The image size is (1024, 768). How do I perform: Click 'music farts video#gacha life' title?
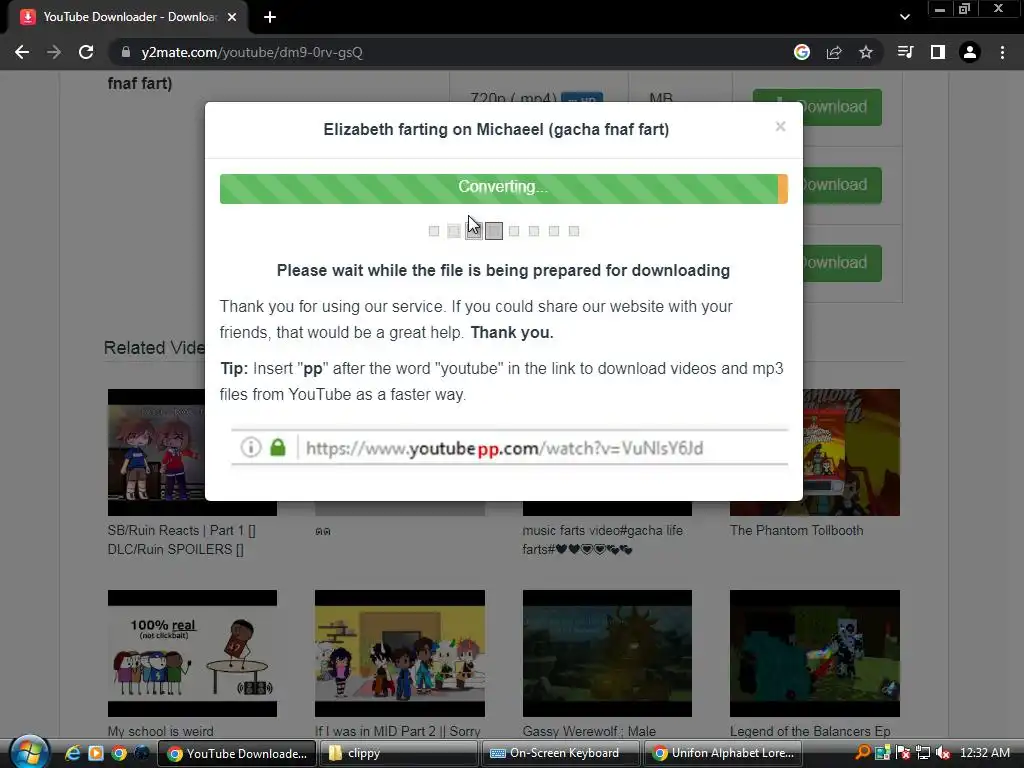[x=602, y=539]
